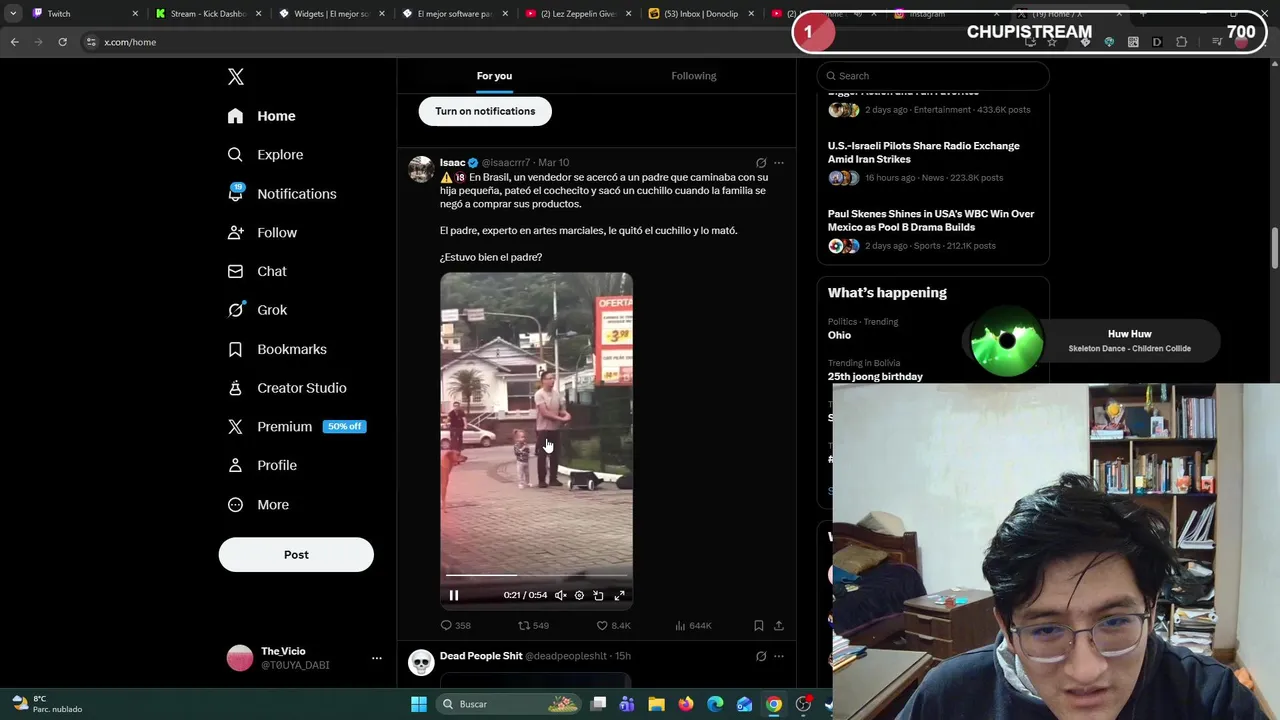Toggle picture-in-picture for video
Image resolution: width=1280 pixels, height=720 pixels.
(598, 595)
